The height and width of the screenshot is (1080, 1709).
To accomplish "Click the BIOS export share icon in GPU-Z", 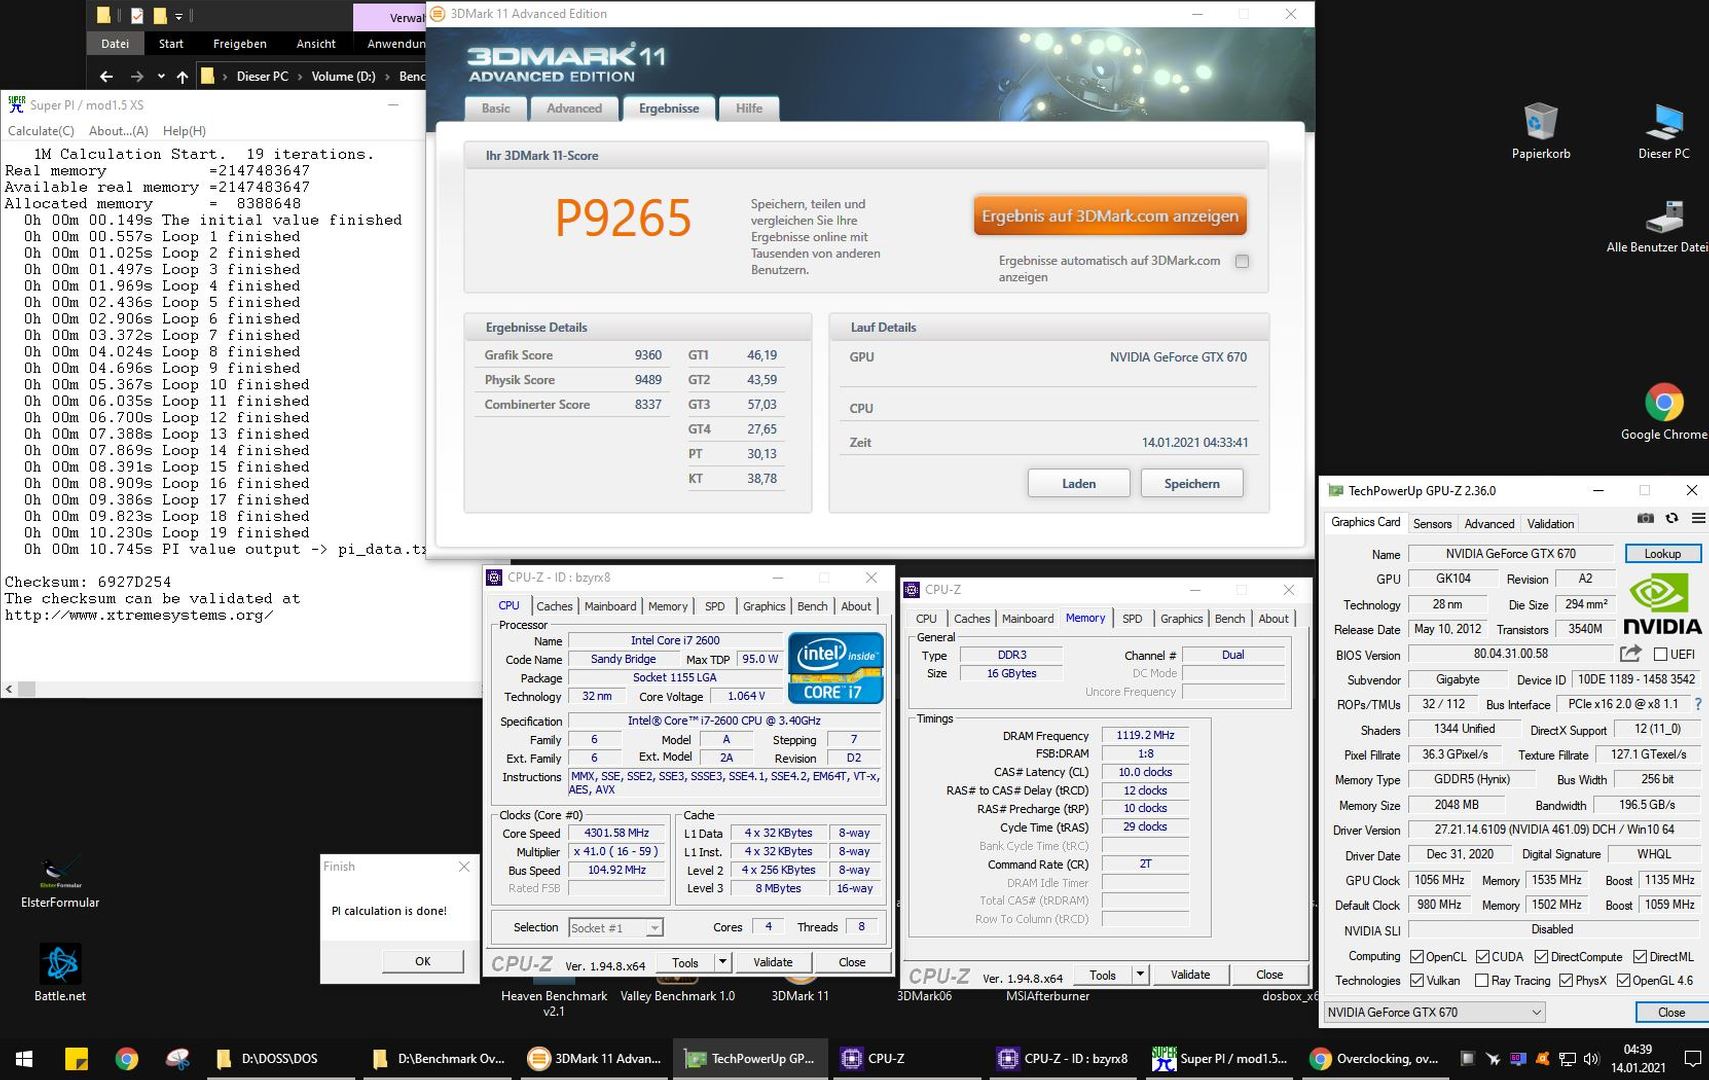I will click(1630, 653).
